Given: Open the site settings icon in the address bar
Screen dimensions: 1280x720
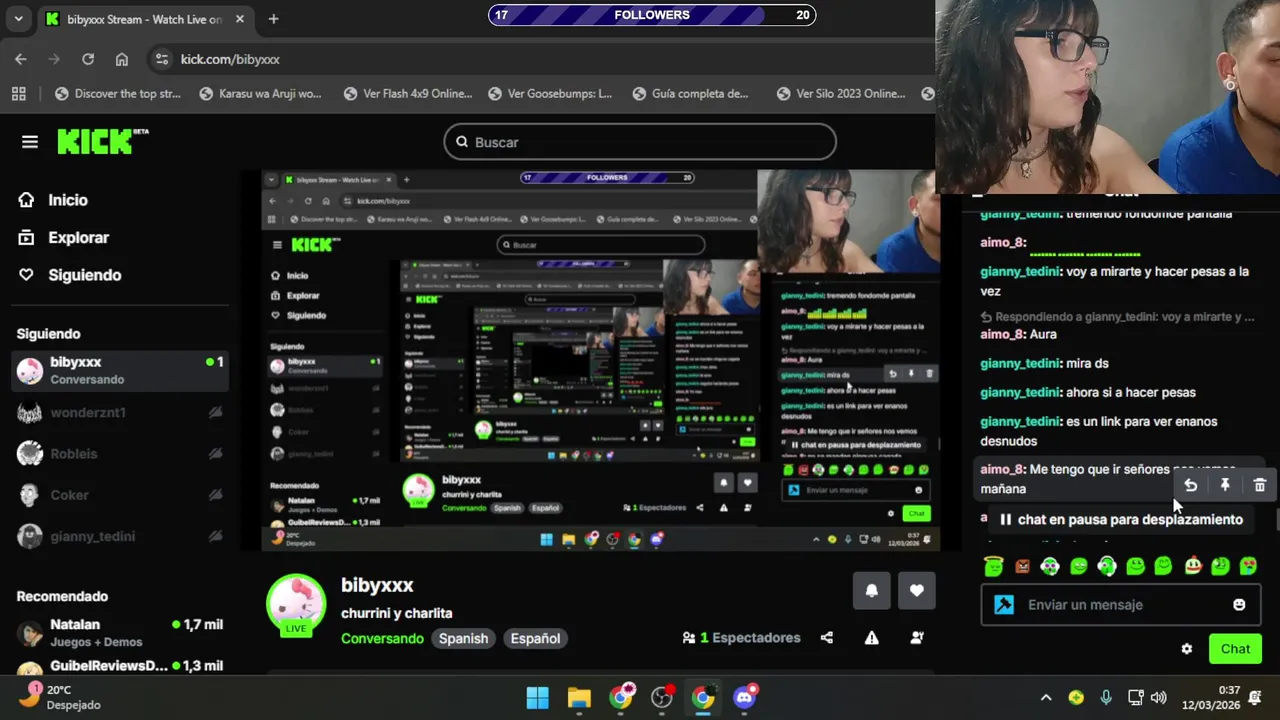Looking at the screenshot, I should pyautogui.click(x=162, y=59).
